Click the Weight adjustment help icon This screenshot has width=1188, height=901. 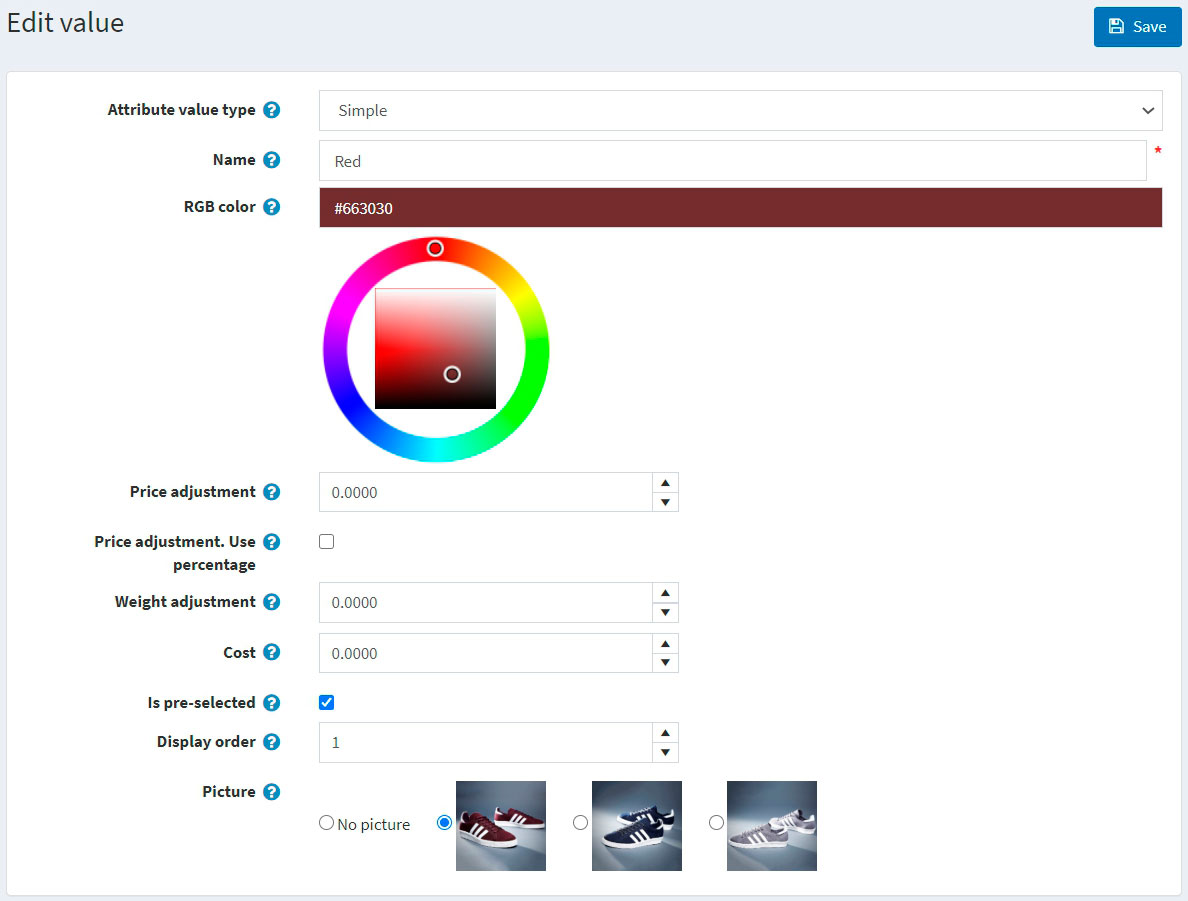click(x=271, y=602)
